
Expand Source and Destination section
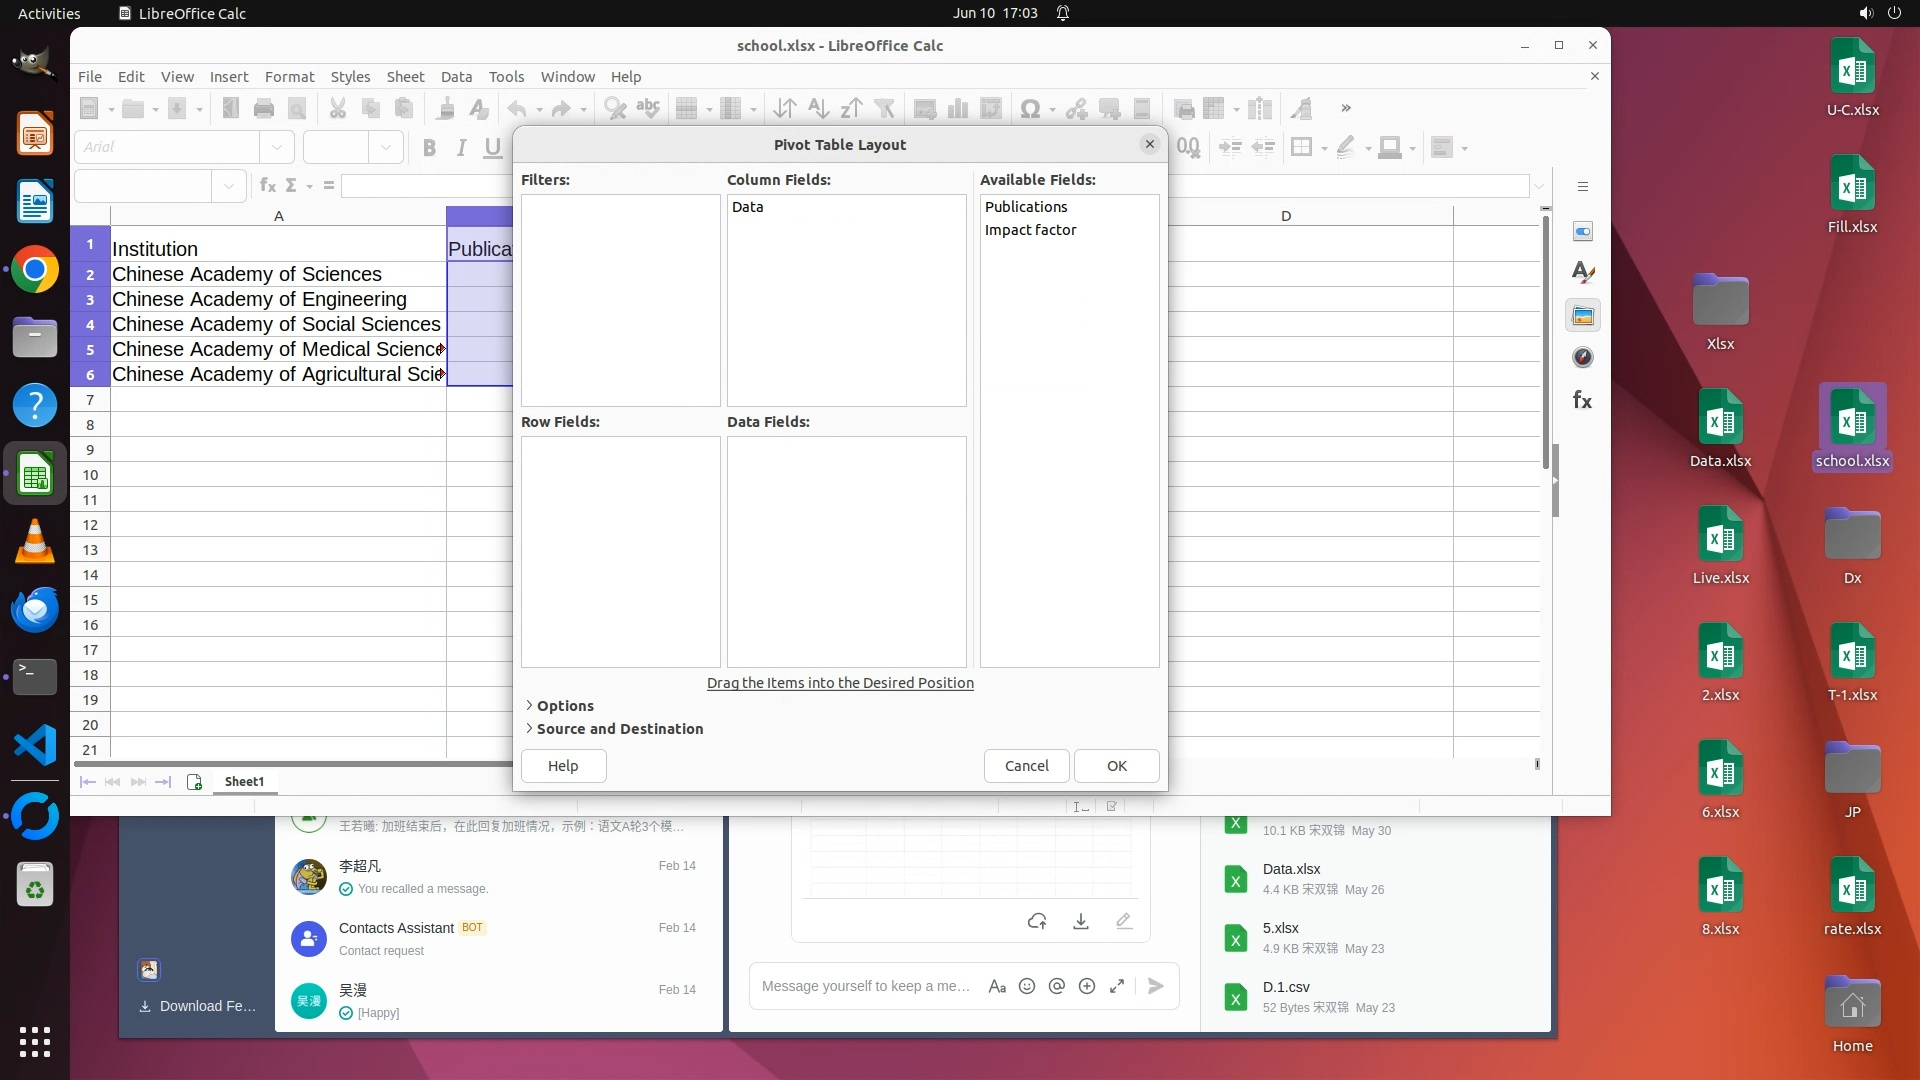tap(618, 729)
